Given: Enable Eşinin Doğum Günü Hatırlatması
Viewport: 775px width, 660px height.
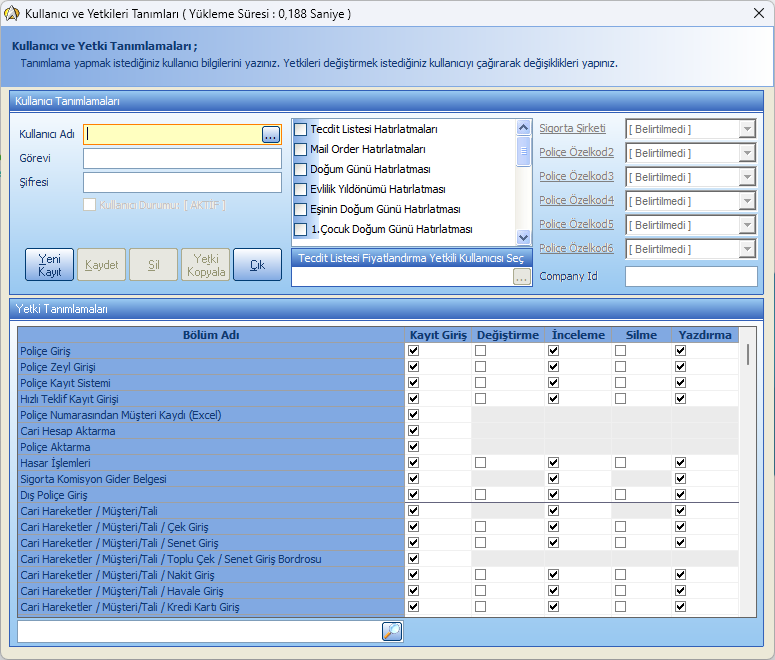Looking at the screenshot, I should tap(301, 210).
